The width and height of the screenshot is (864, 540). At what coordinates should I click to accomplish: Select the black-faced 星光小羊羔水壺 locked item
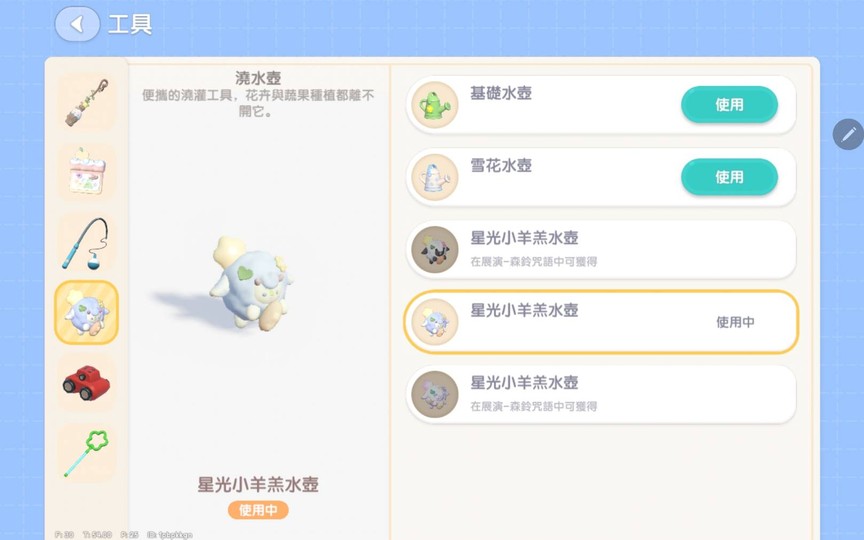point(601,250)
